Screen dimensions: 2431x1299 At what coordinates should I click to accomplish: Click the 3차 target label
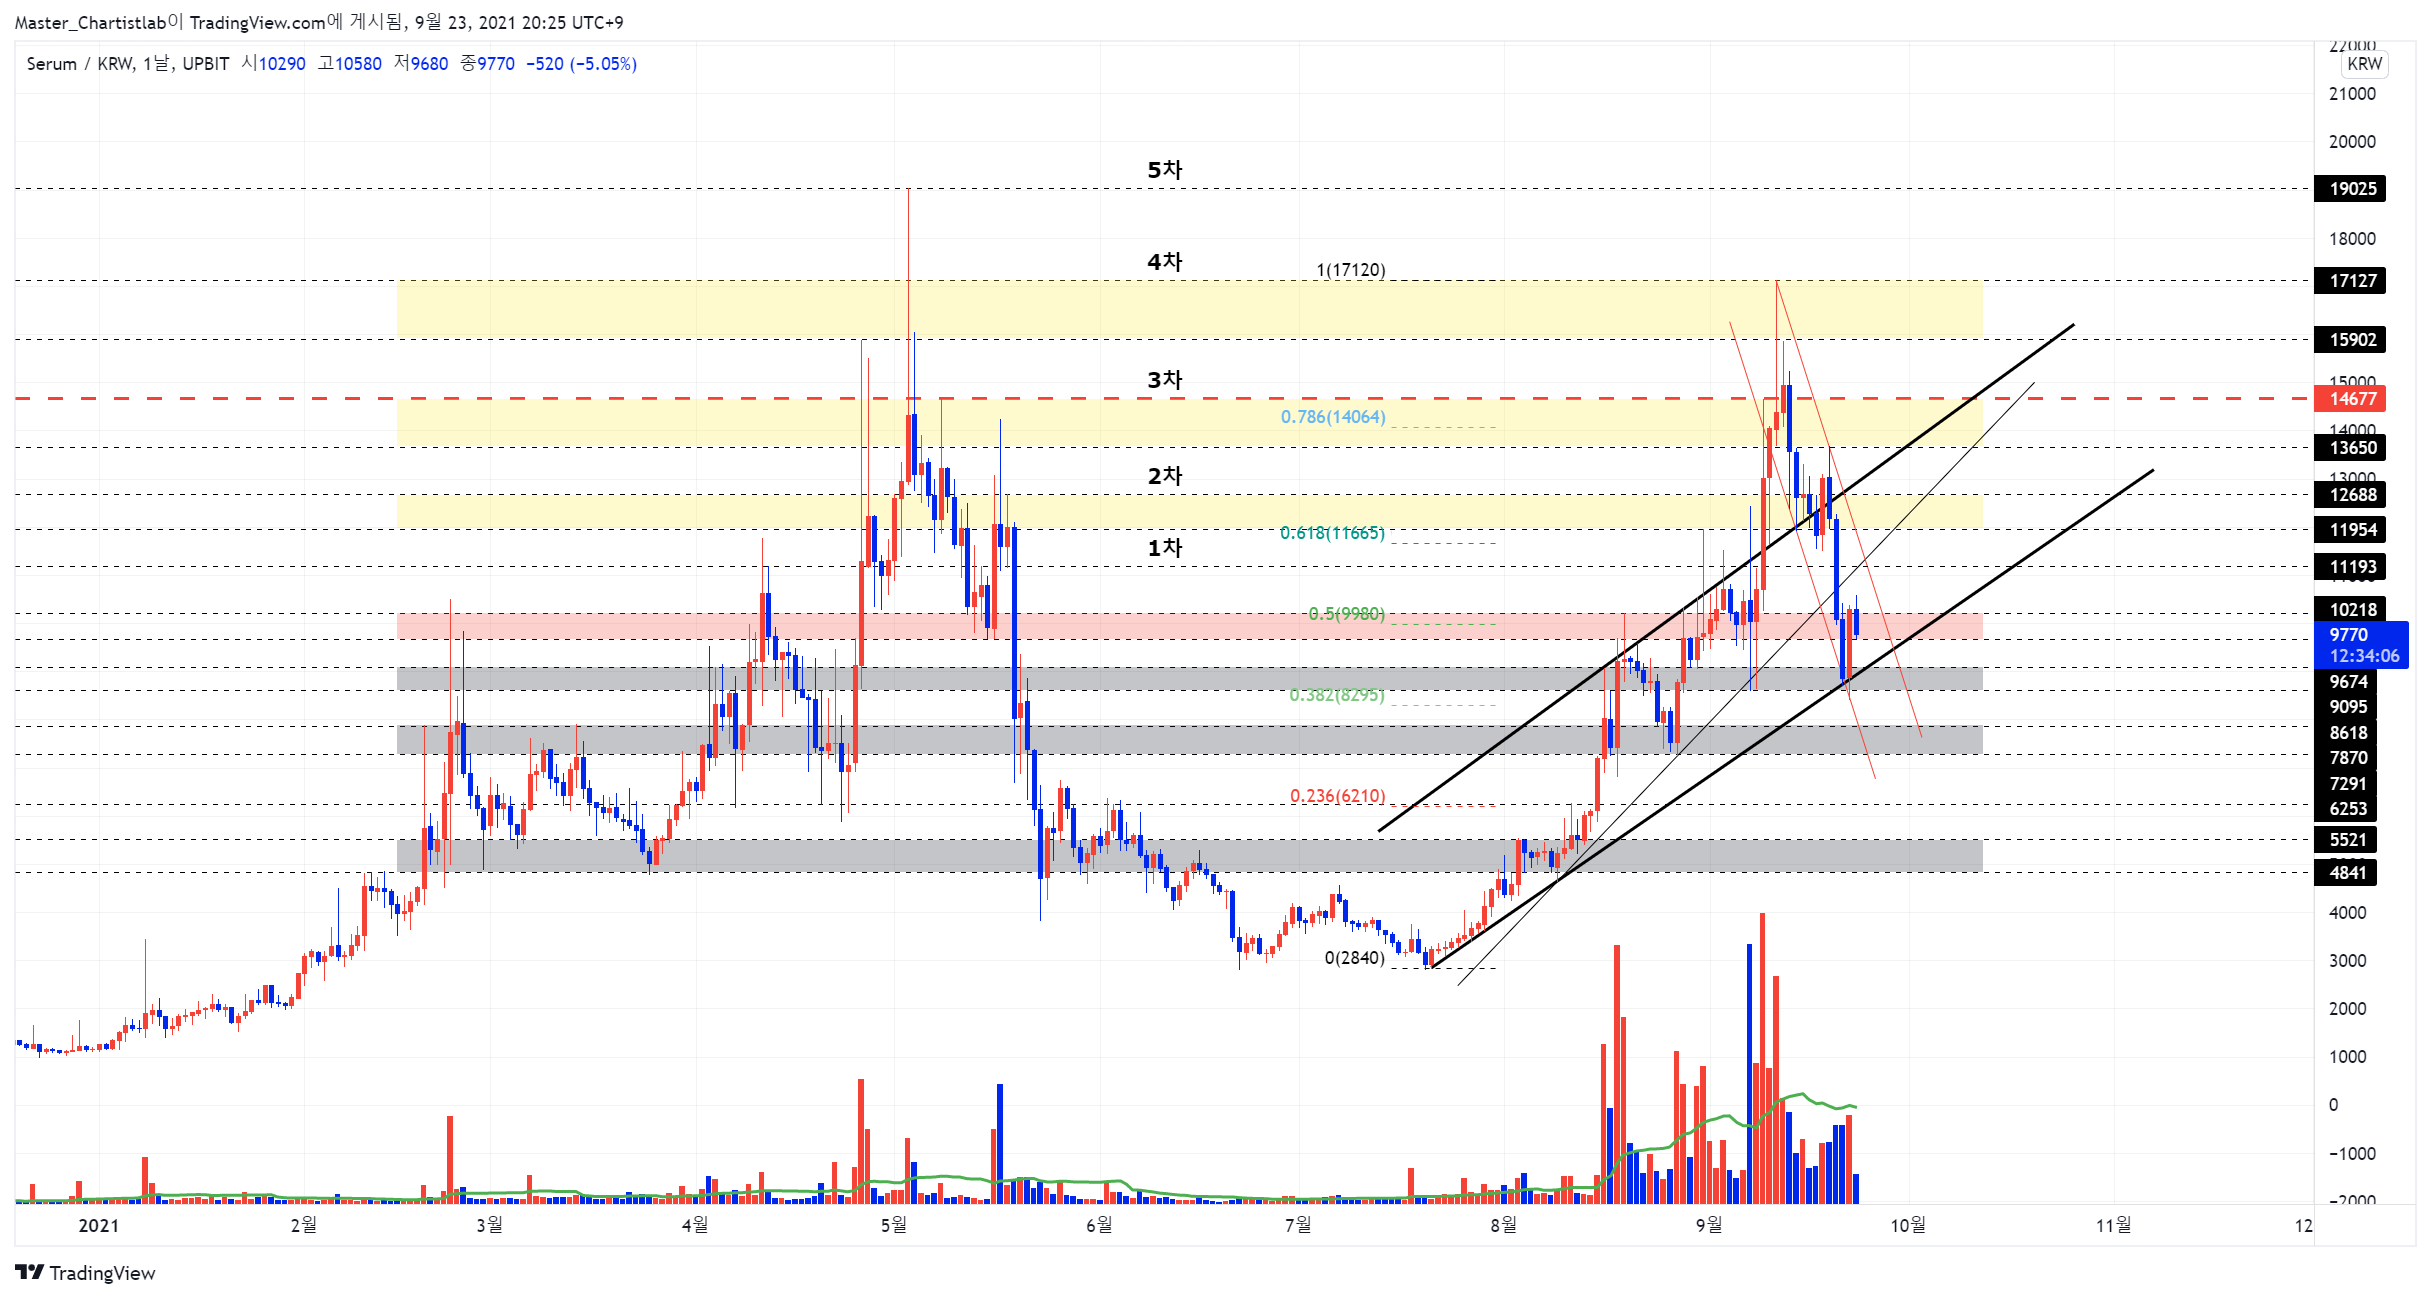point(1164,380)
